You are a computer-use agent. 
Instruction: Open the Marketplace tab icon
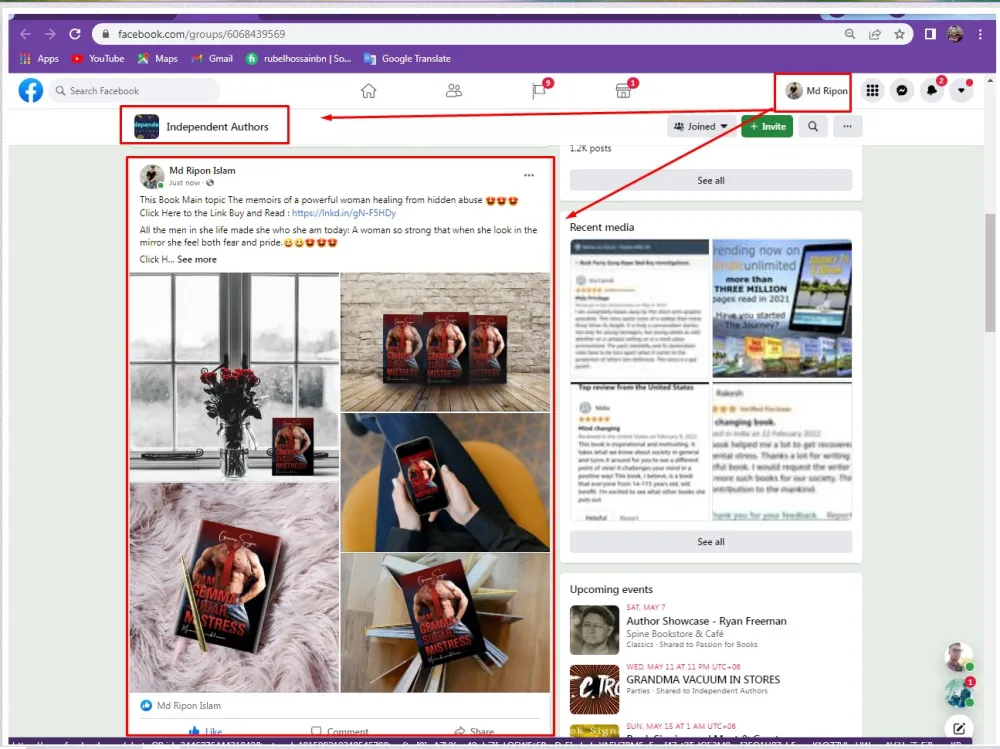click(x=624, y=91)
